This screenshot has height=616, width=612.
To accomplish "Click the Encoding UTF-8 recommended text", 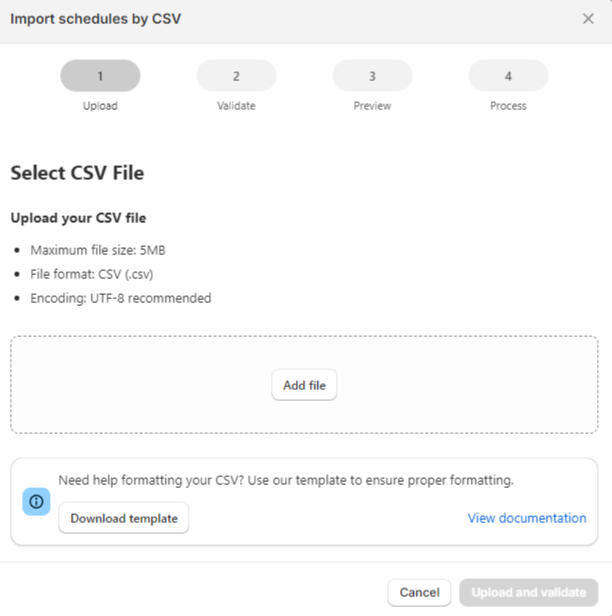I will (x=120, y=298).
